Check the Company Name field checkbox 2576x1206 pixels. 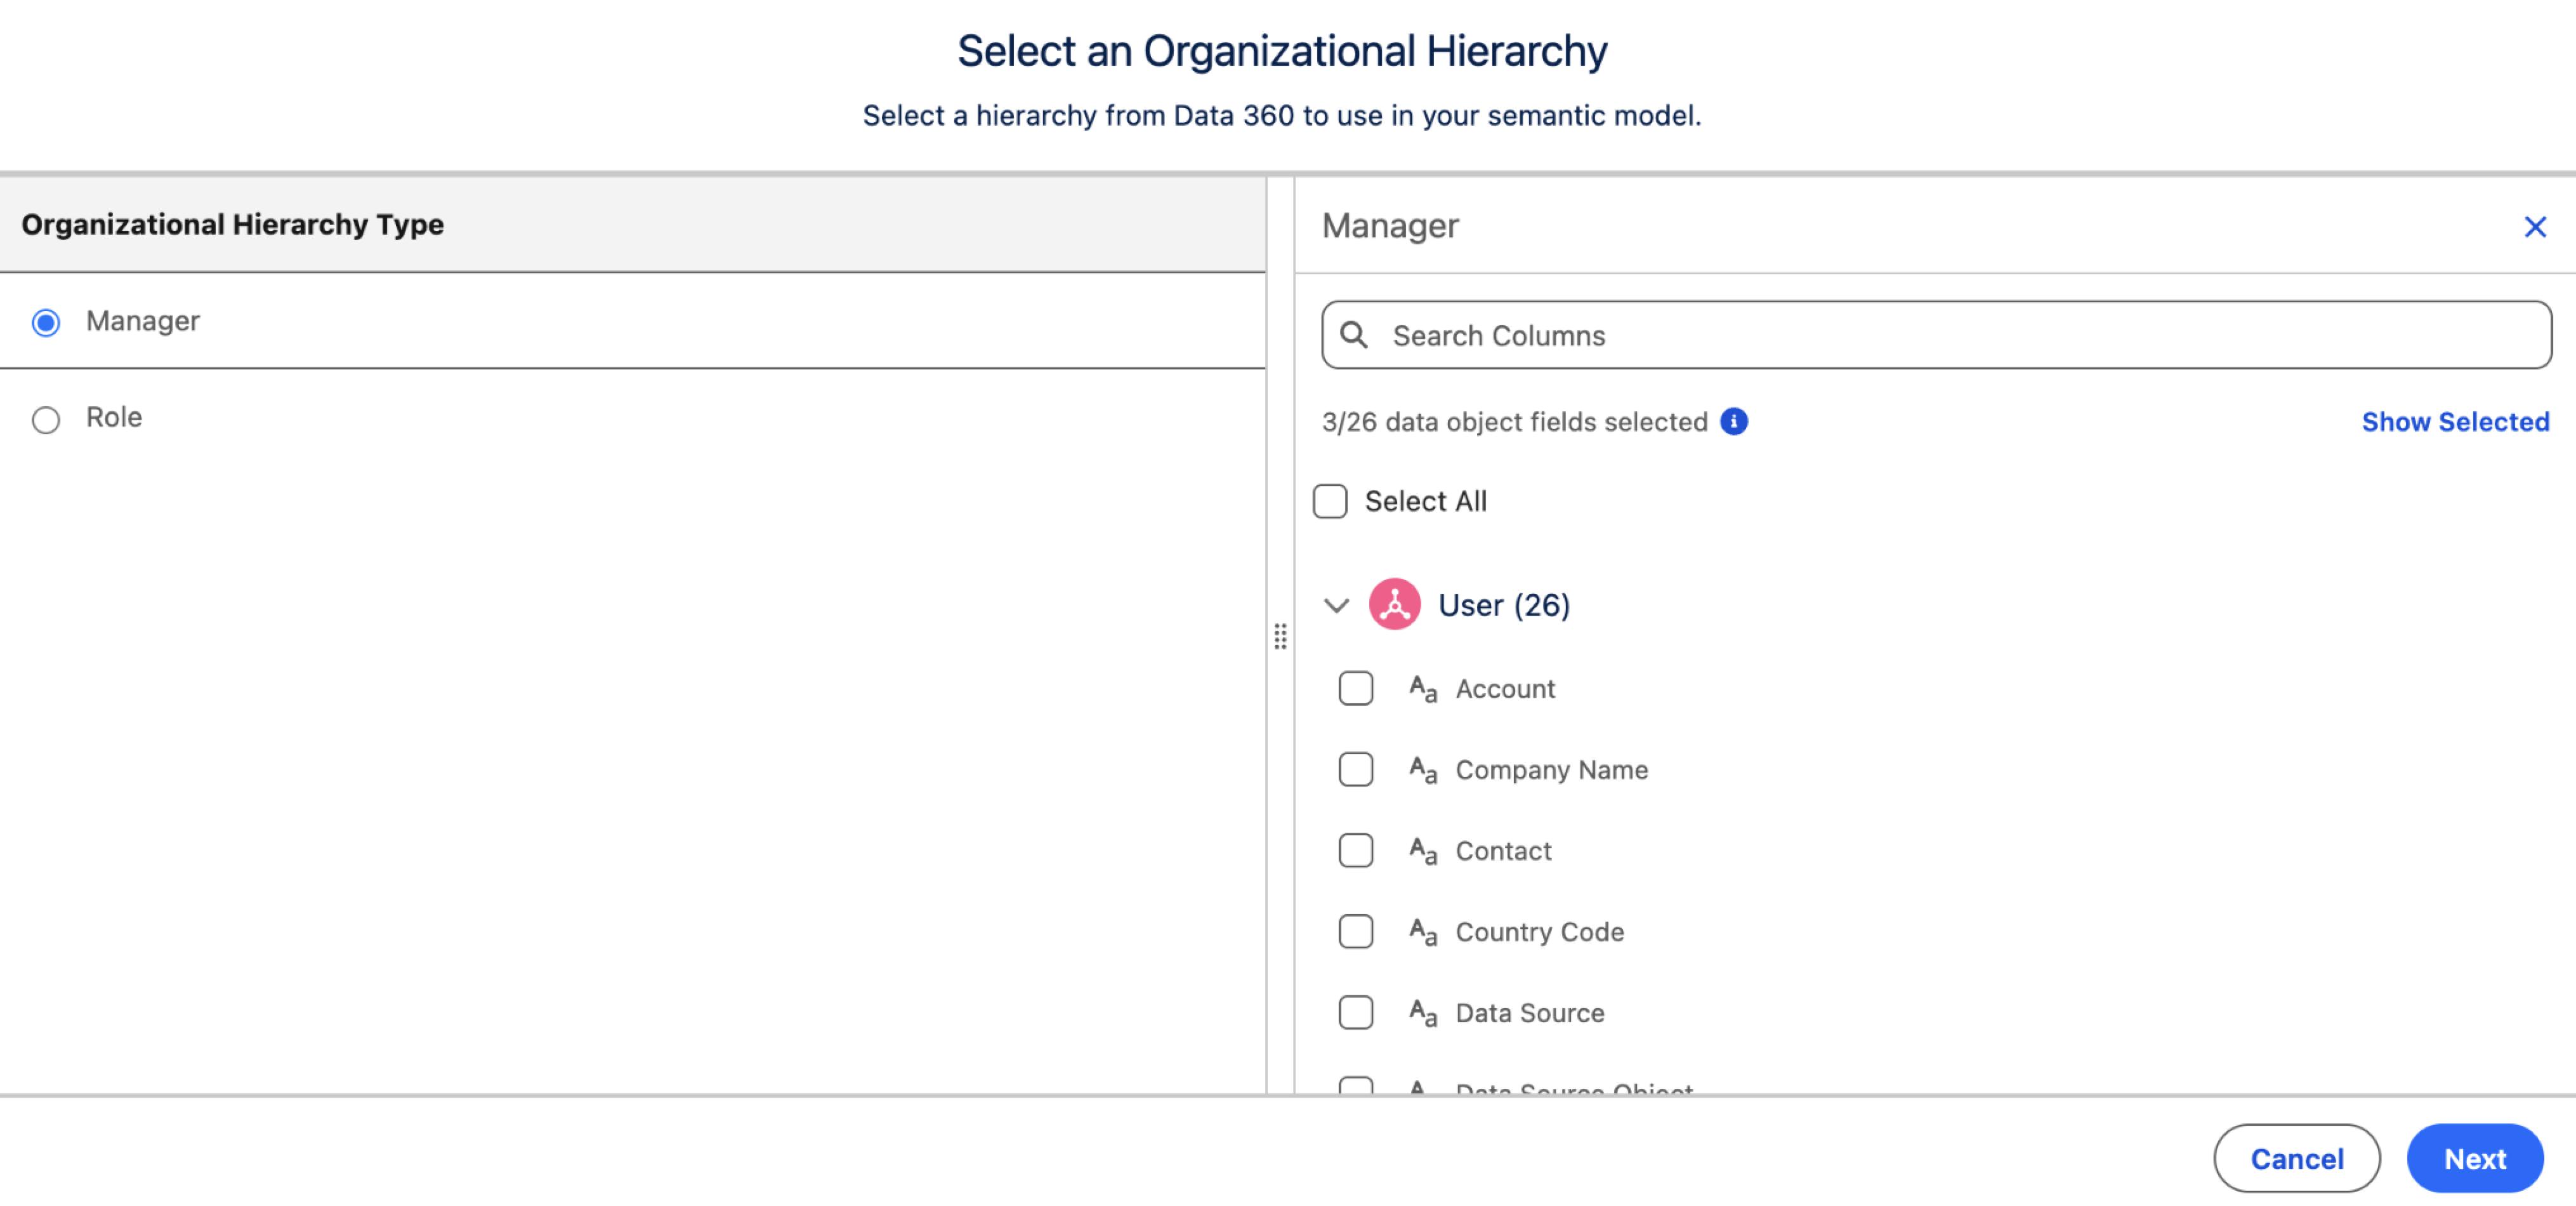[1355, 770]
